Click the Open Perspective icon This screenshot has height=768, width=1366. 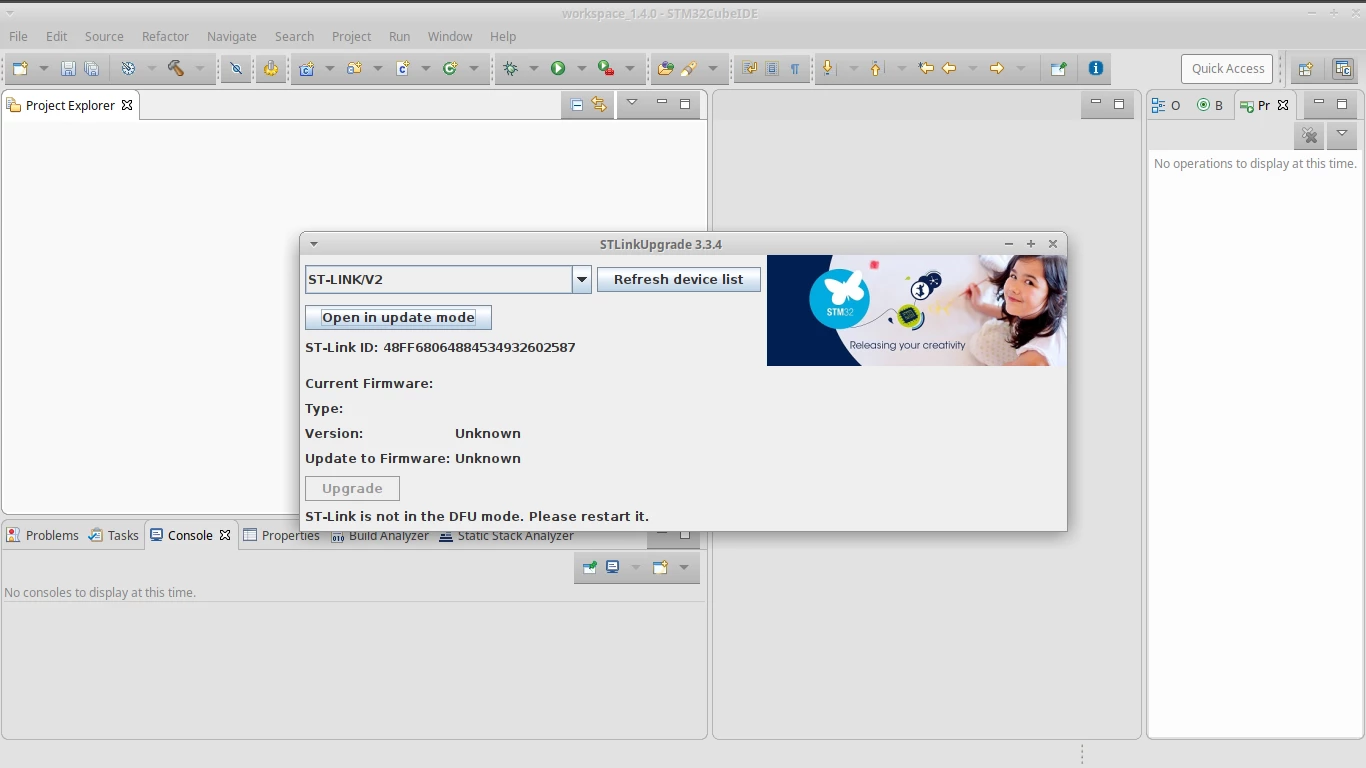(x=1305, y=69)
